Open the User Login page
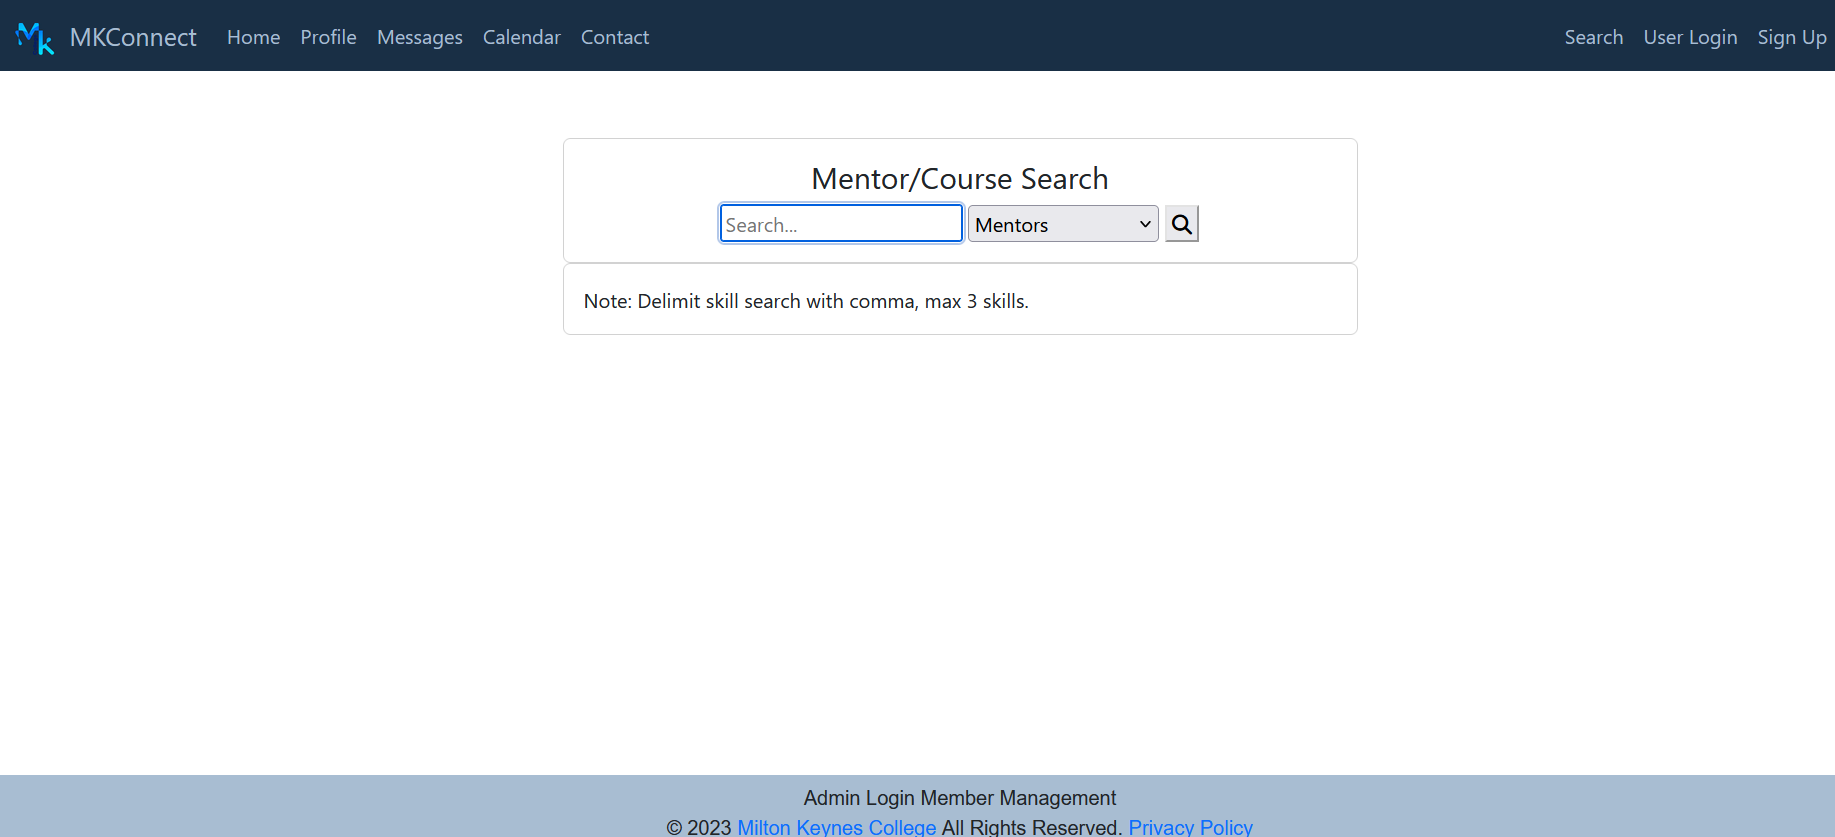The image size is (1835, 837). [x=1690, y=38]
